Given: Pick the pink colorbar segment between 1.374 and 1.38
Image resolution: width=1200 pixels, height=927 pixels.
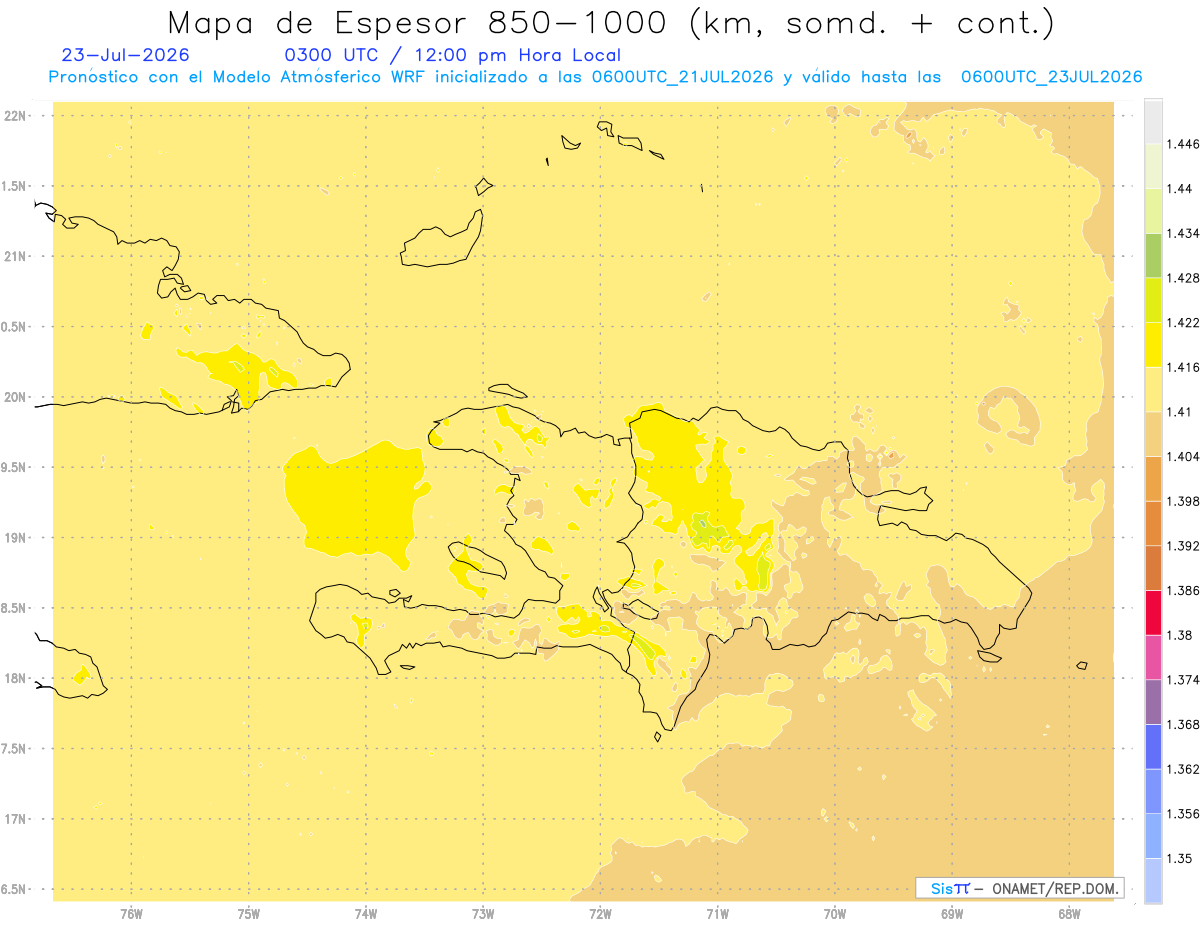Looking at the screenshot, I should [x=1153, y=657].
